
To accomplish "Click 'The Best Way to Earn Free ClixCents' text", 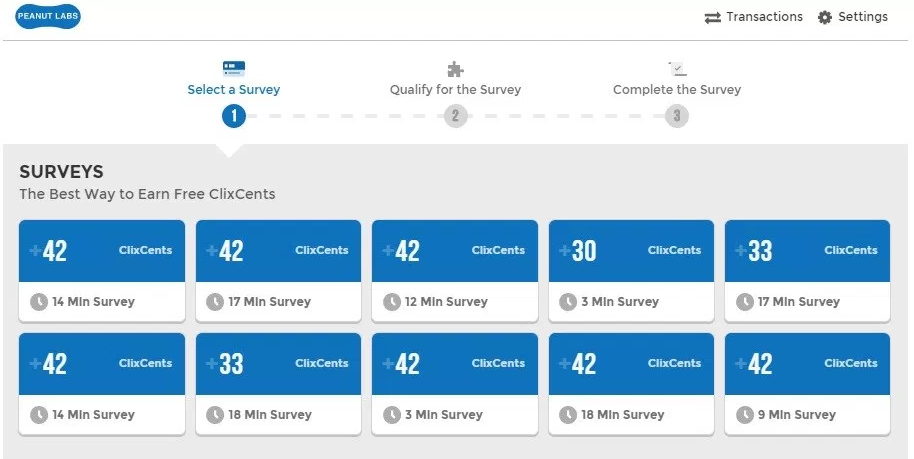I will point(147,194).
